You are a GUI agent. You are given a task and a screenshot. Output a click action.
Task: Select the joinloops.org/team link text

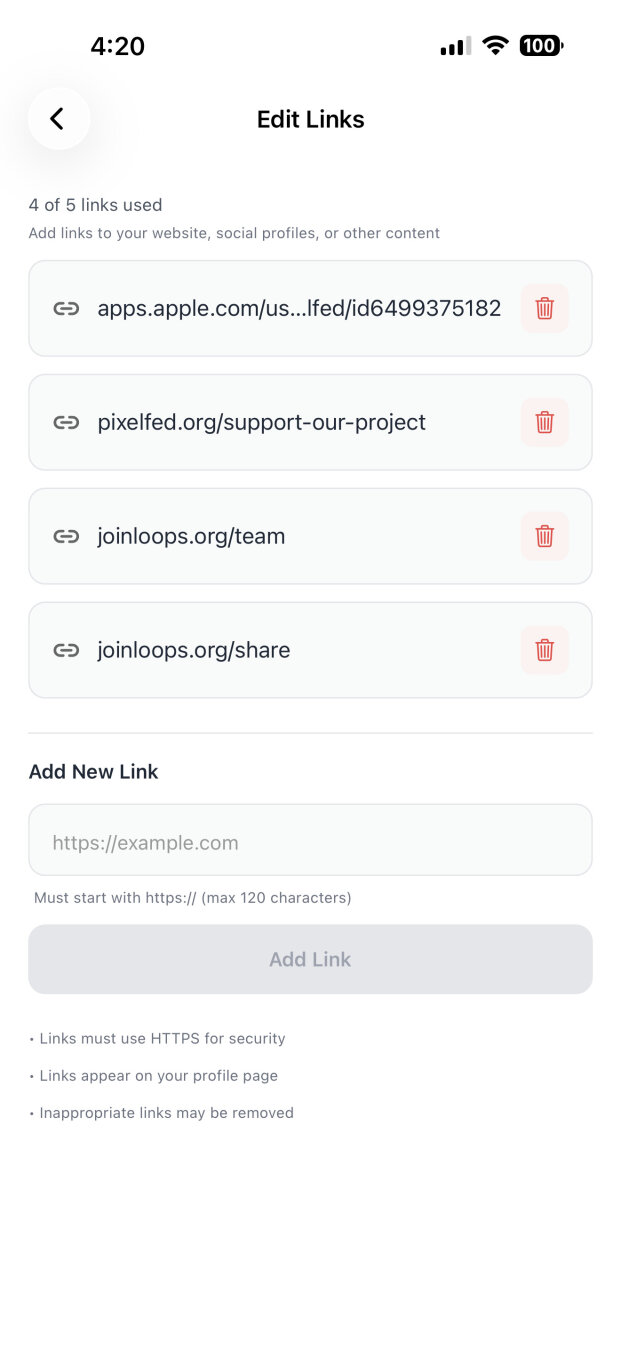click(191, 536)
